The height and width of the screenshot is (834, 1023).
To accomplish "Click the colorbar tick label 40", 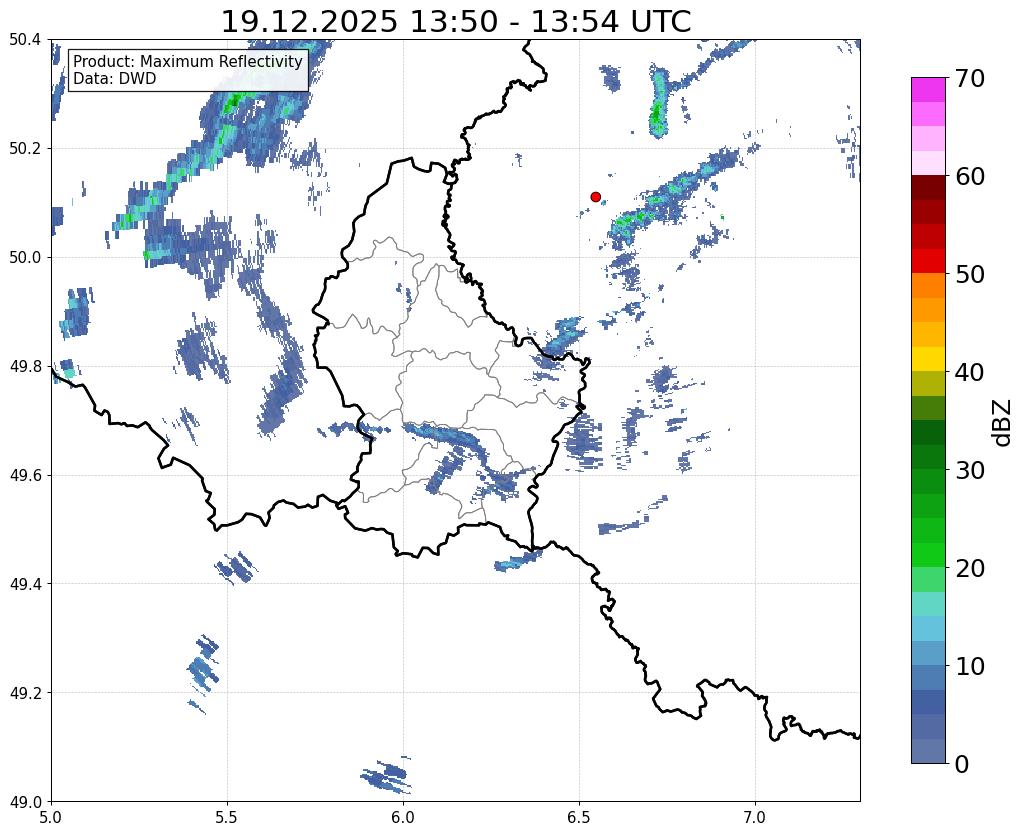I will (969, 372).
